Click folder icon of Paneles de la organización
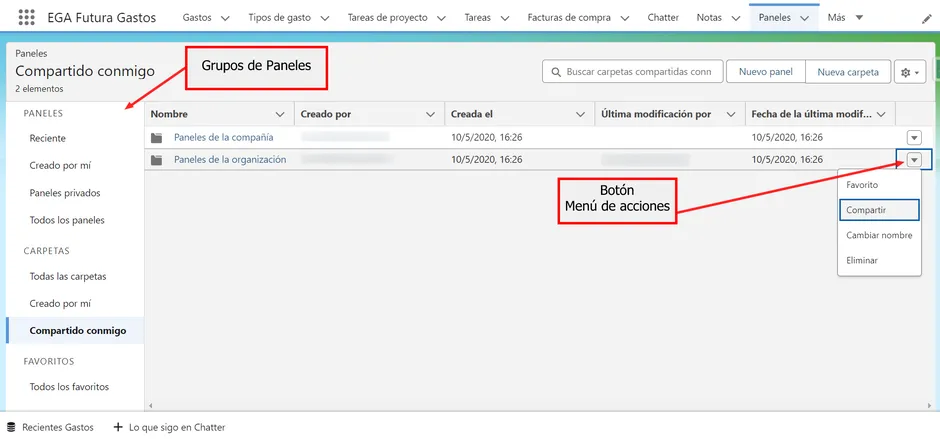The height and width of the screenshot is (439, 940). [x=156, y=160]
